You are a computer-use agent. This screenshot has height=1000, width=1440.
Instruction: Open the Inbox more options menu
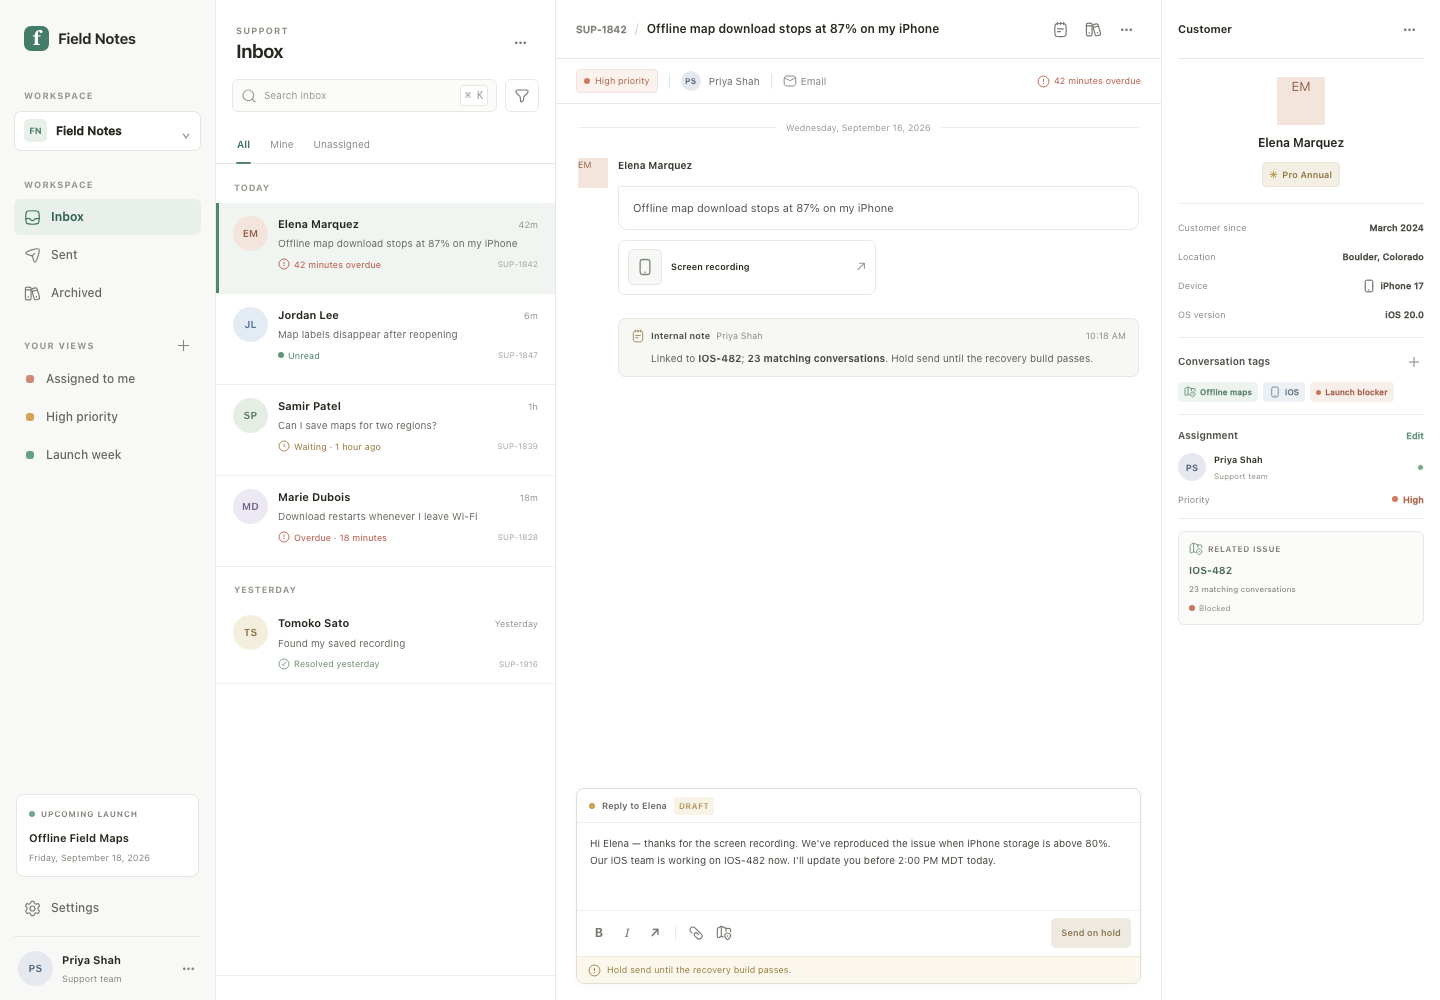tap(520, 43)
